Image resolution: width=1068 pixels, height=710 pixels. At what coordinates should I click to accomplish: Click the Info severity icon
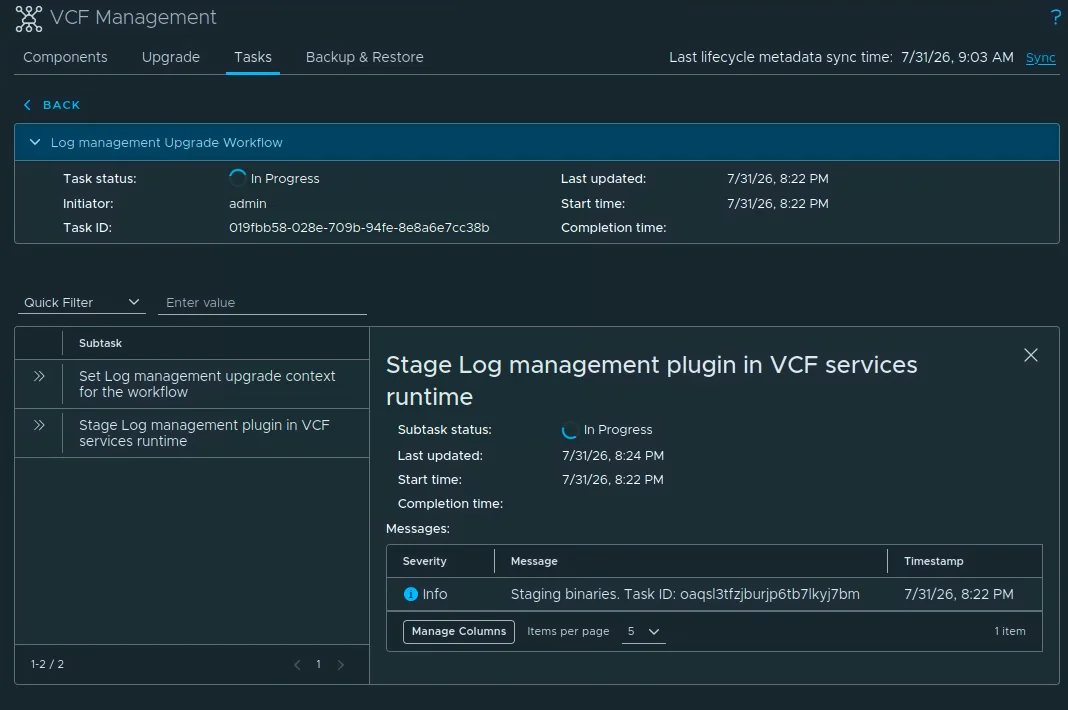410,594
